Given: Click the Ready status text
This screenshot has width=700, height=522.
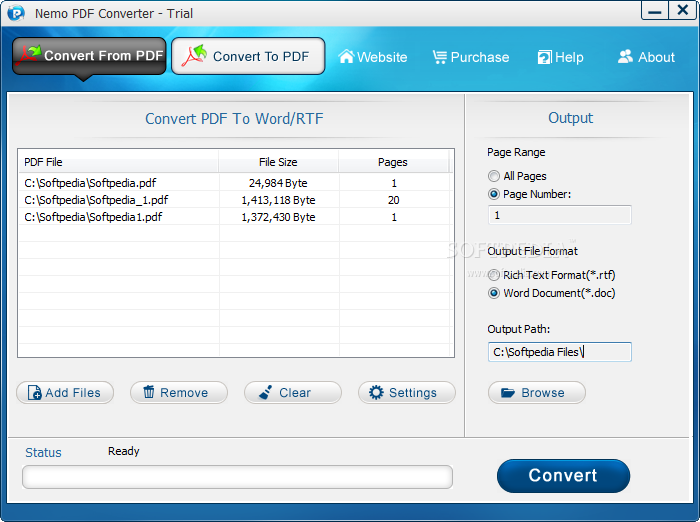Looking at the screenshot, I should click(x=124, y=451).
